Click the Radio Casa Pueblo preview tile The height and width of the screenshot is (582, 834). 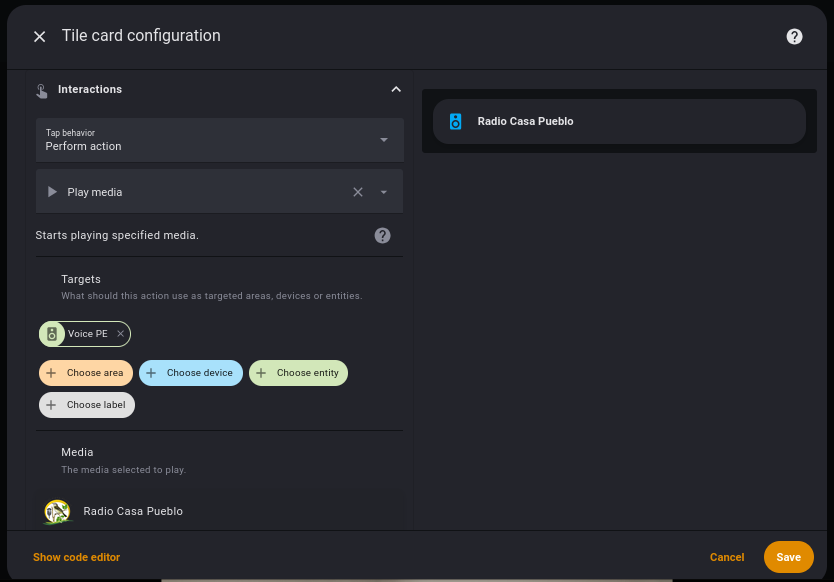(619, 121)
